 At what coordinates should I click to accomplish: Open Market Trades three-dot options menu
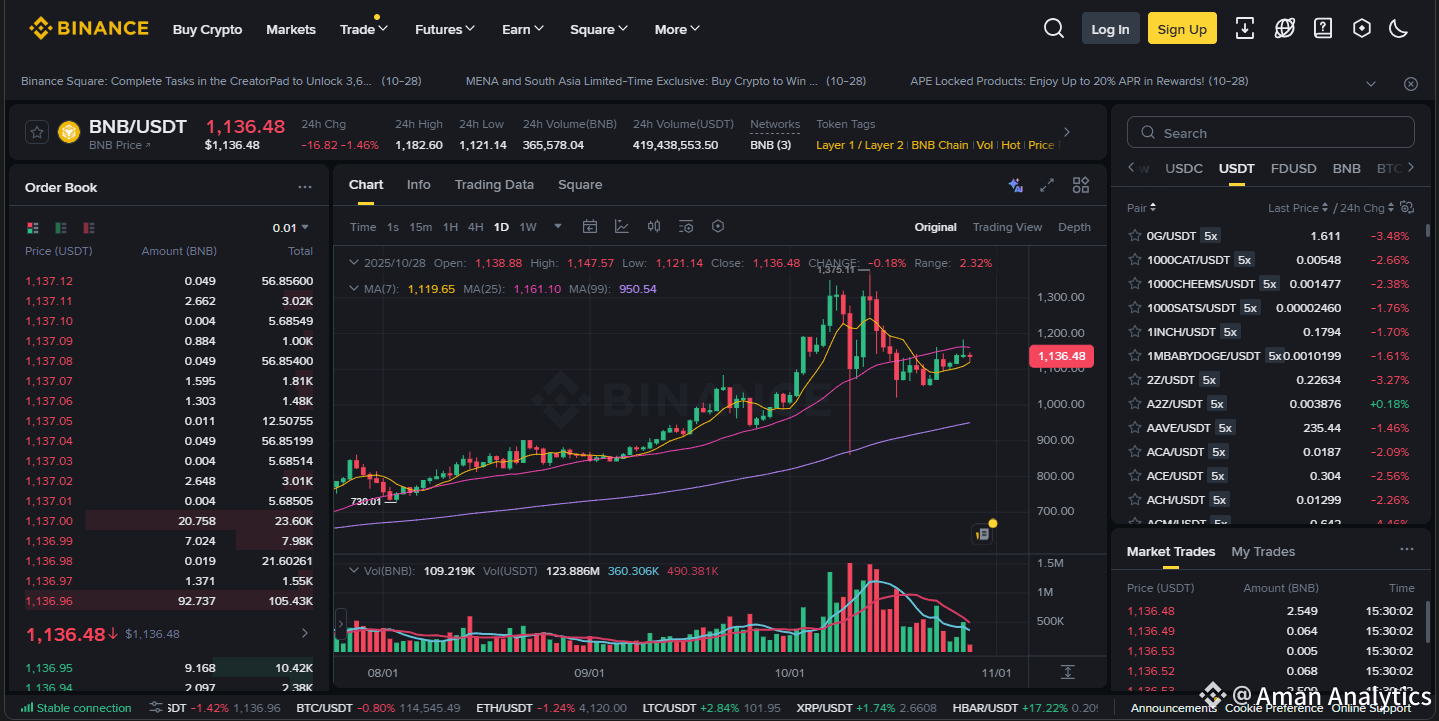(1407, 550)
